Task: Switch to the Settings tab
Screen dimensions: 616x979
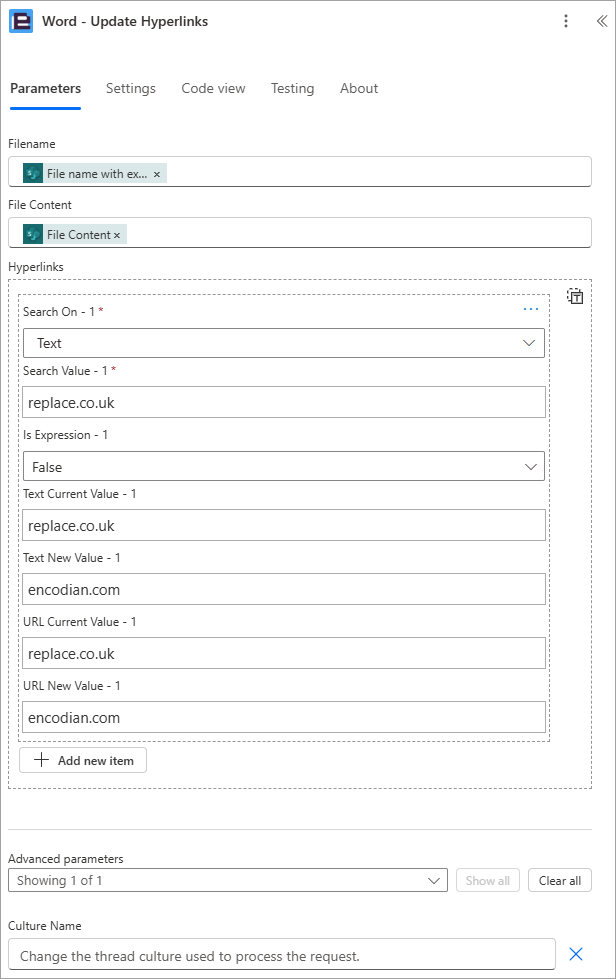Action: click(x=130, y=89)
